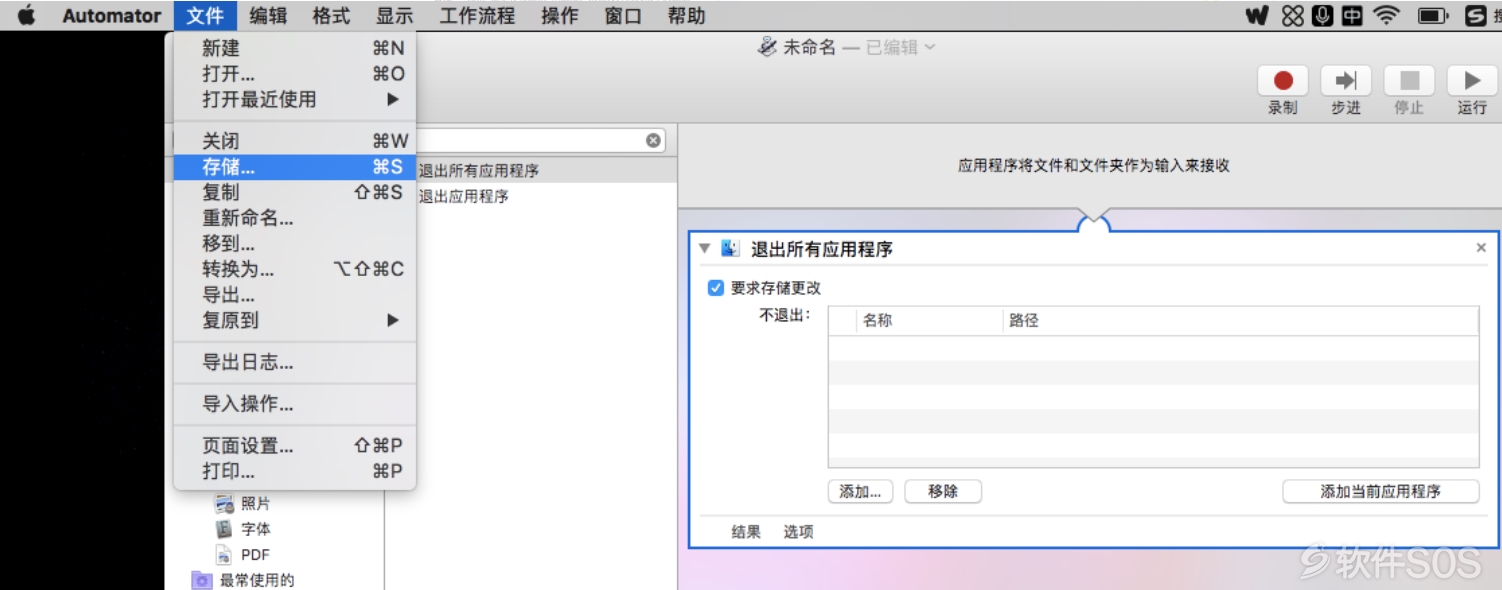This screenshot has width=1502, height=590.
Task: Expand the 打开最近使用 submenu
Action: click(x=295, y=99)
